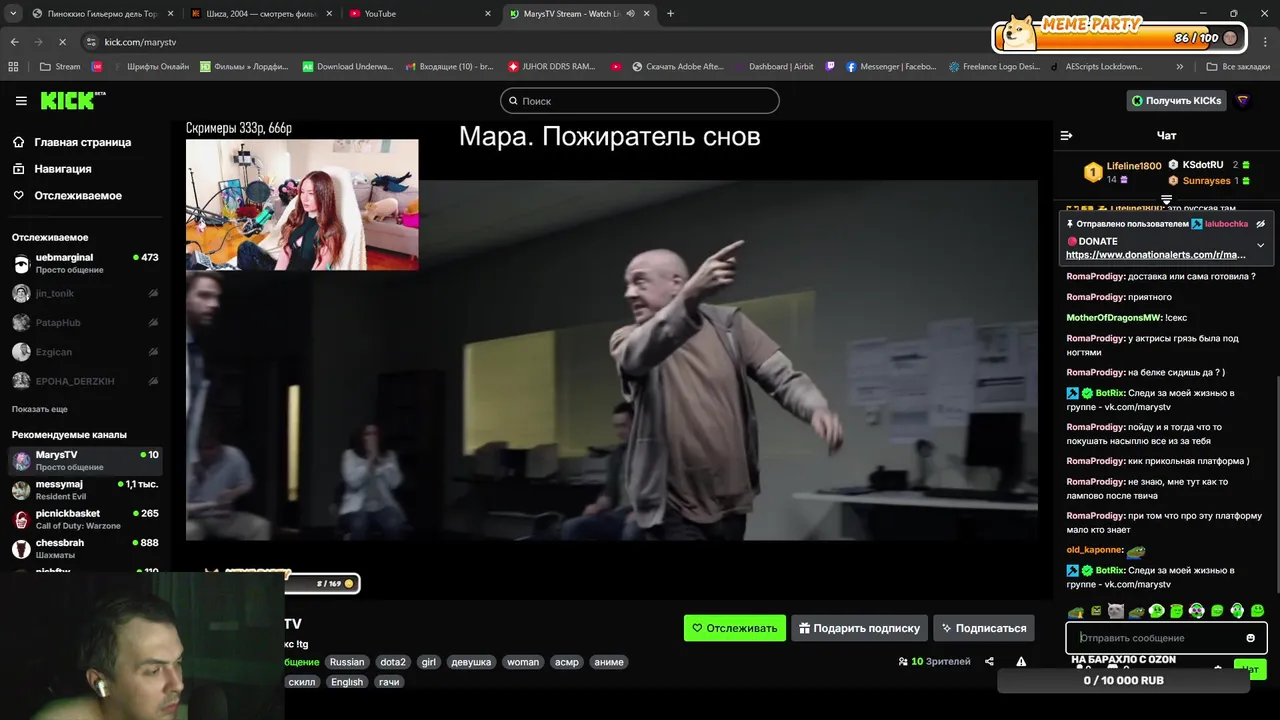Select the асмр tag
This screenshot has height=720, width=1280.
click(567, 662)
